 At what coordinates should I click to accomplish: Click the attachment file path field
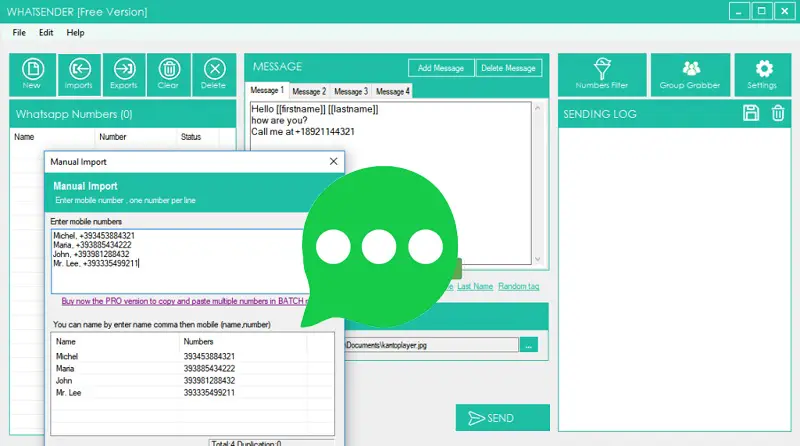coord(432,345)
